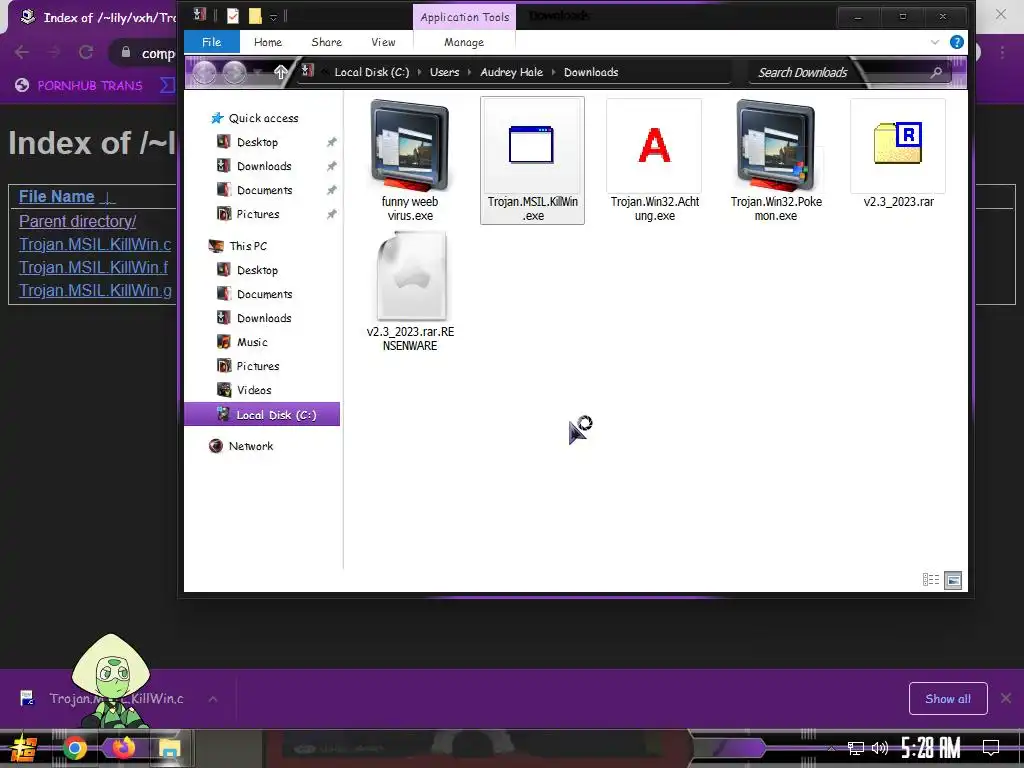This screenshot has width=1024, height=768.
Task: Open Videos folder under This PC
Action: click(x=254, y=390)
